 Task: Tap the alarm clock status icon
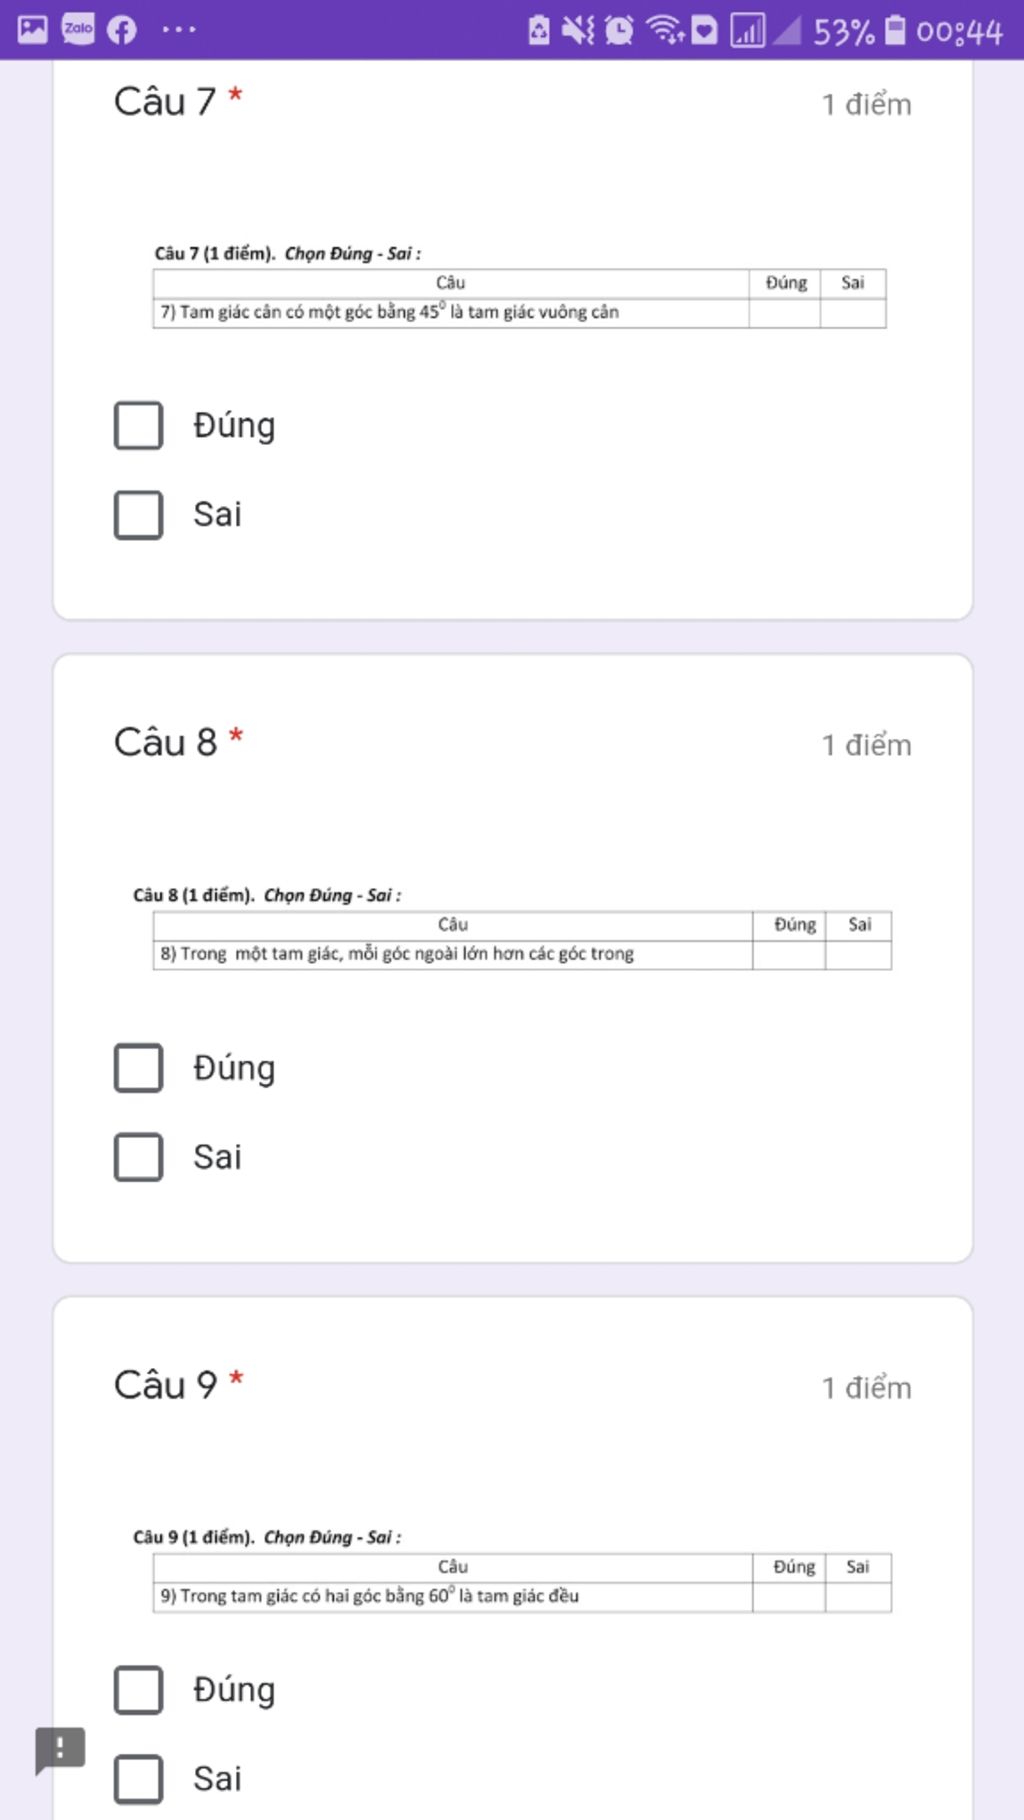coord(620,30)
